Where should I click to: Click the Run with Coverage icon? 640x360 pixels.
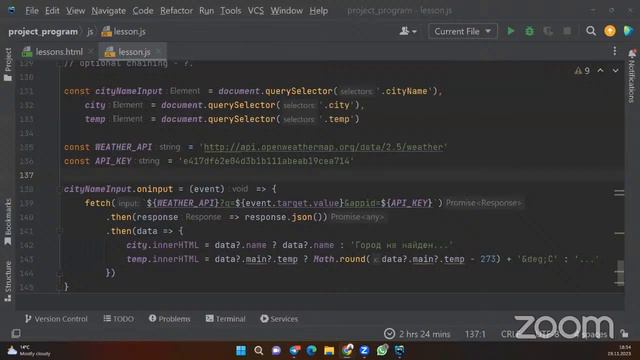tap(548, 31)
